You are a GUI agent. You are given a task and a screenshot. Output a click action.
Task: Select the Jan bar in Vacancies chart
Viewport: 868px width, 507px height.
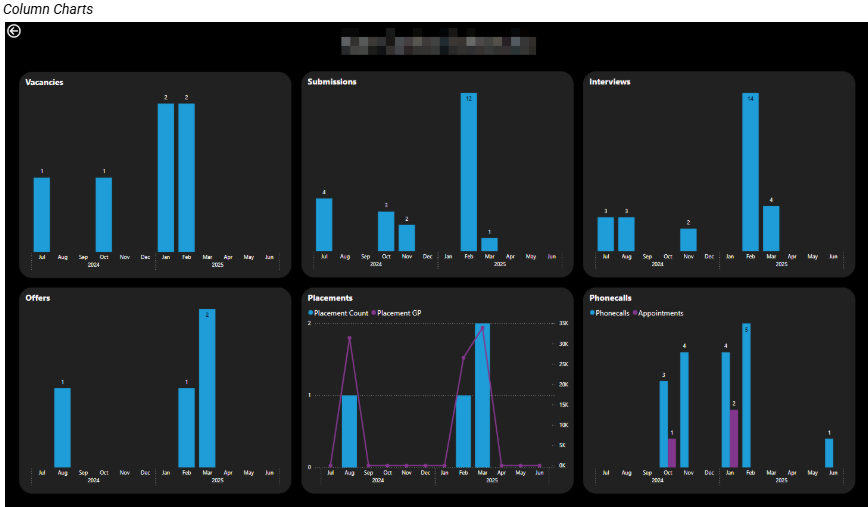point(166,178)
